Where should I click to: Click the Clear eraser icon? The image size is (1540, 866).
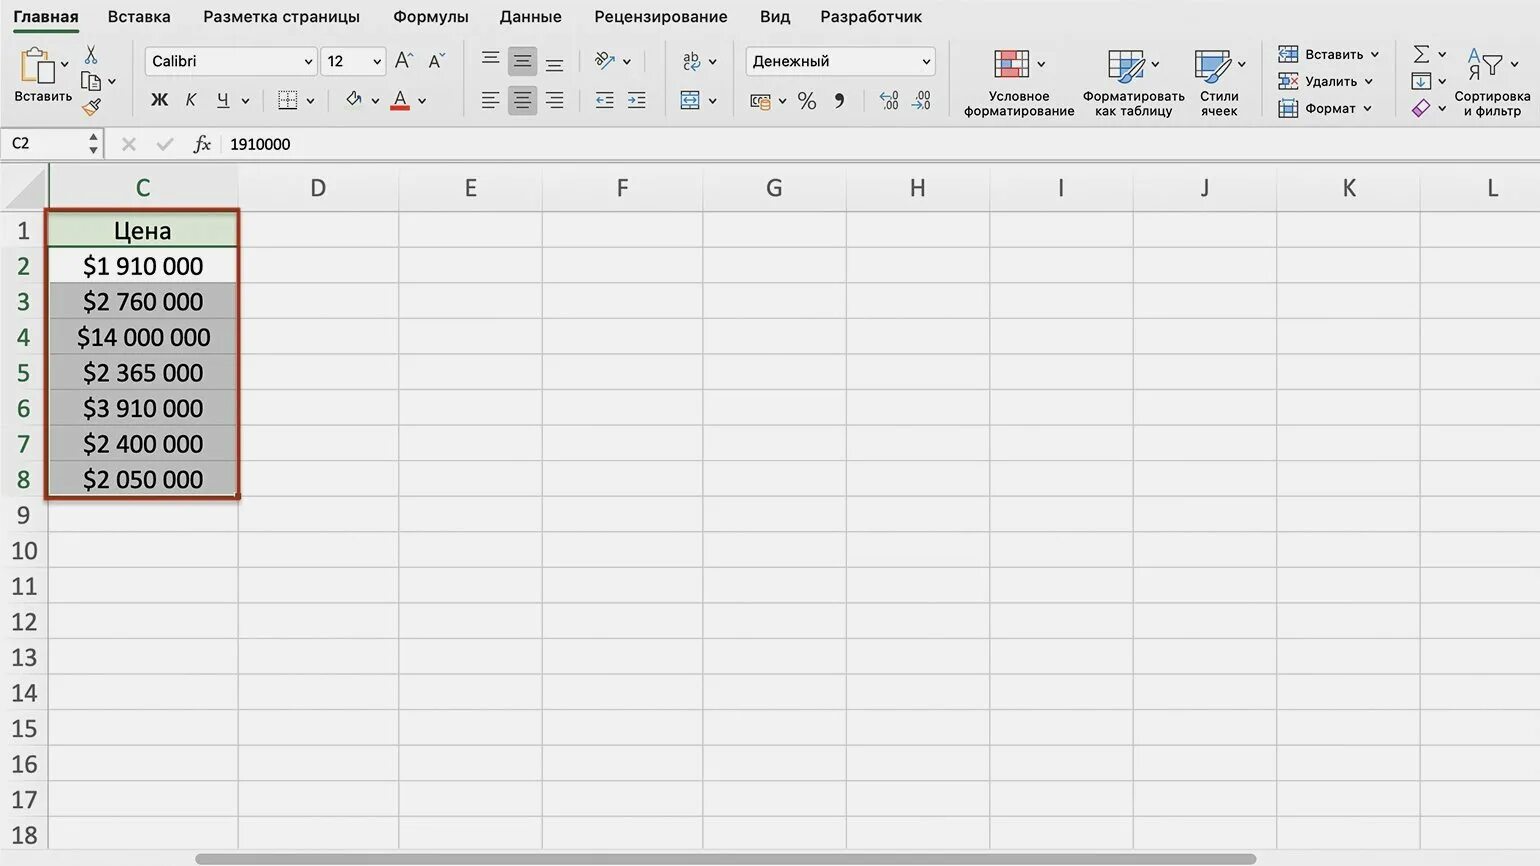pos(1421,108)
